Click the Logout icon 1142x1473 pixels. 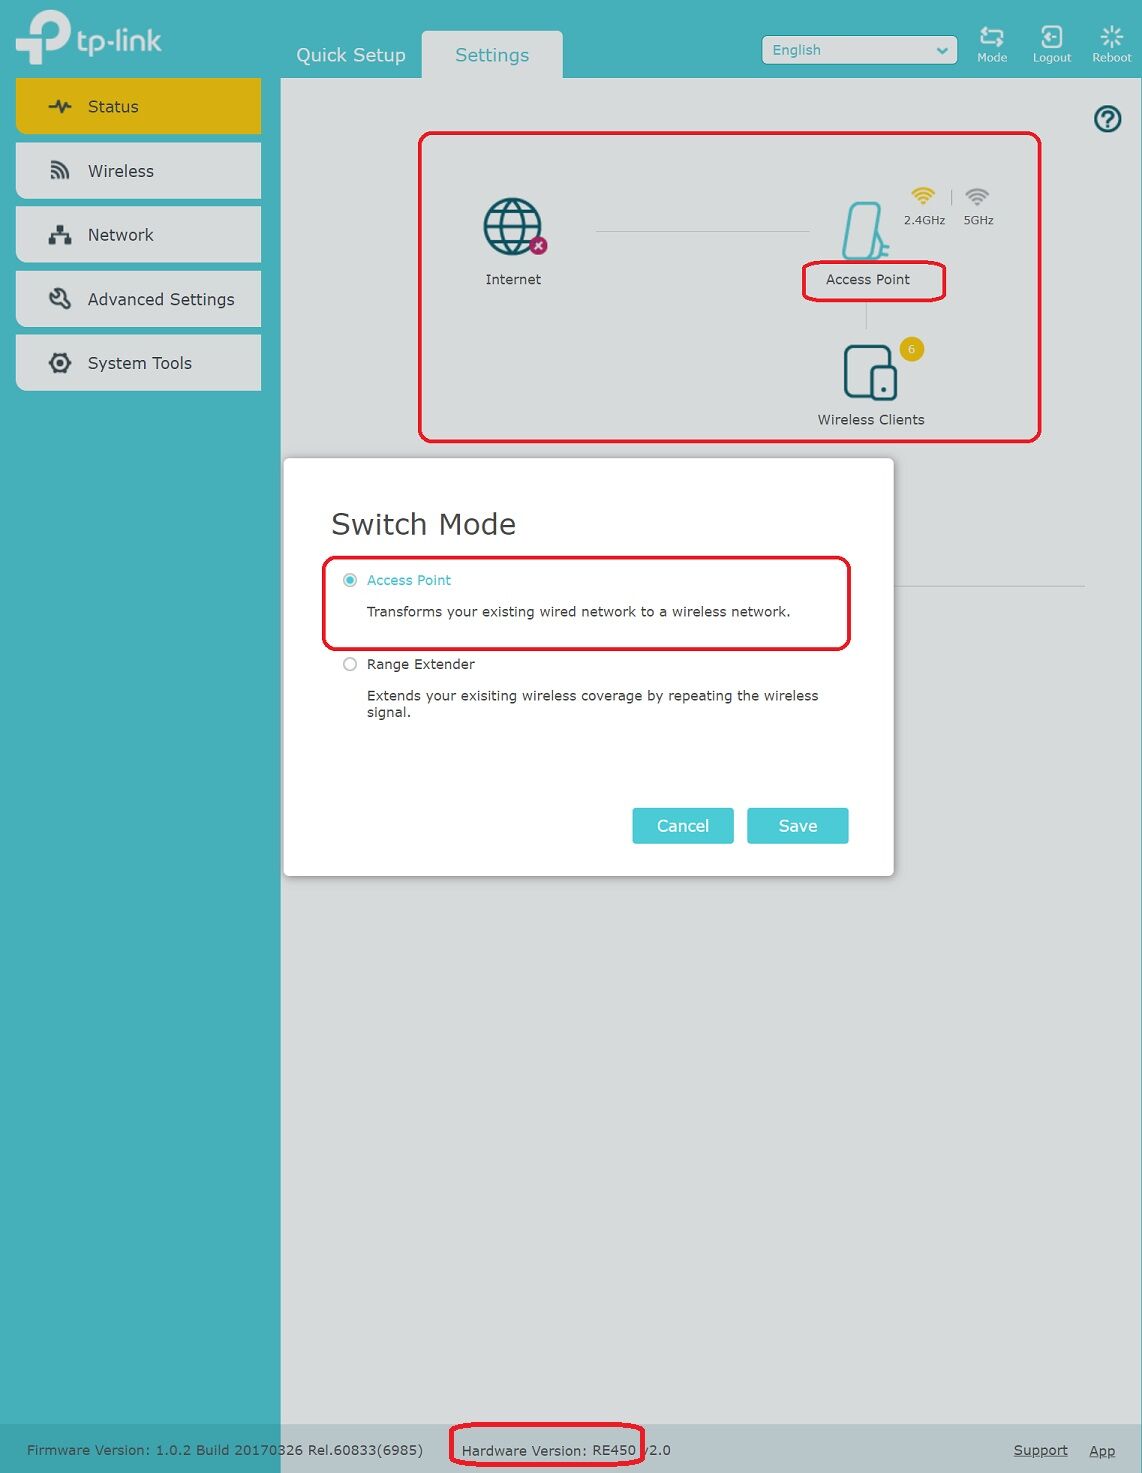pos(1051,37)
